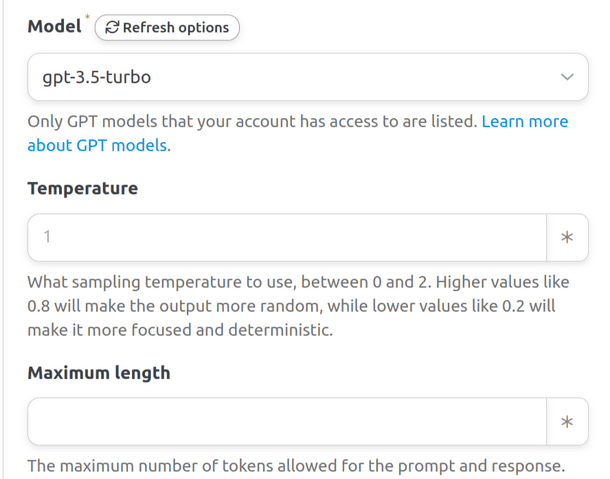The width and height of the screenshot is (610, 479).
Task: Click the Maximum length field label
Action: pyautogui.click(x=98, y=373)
